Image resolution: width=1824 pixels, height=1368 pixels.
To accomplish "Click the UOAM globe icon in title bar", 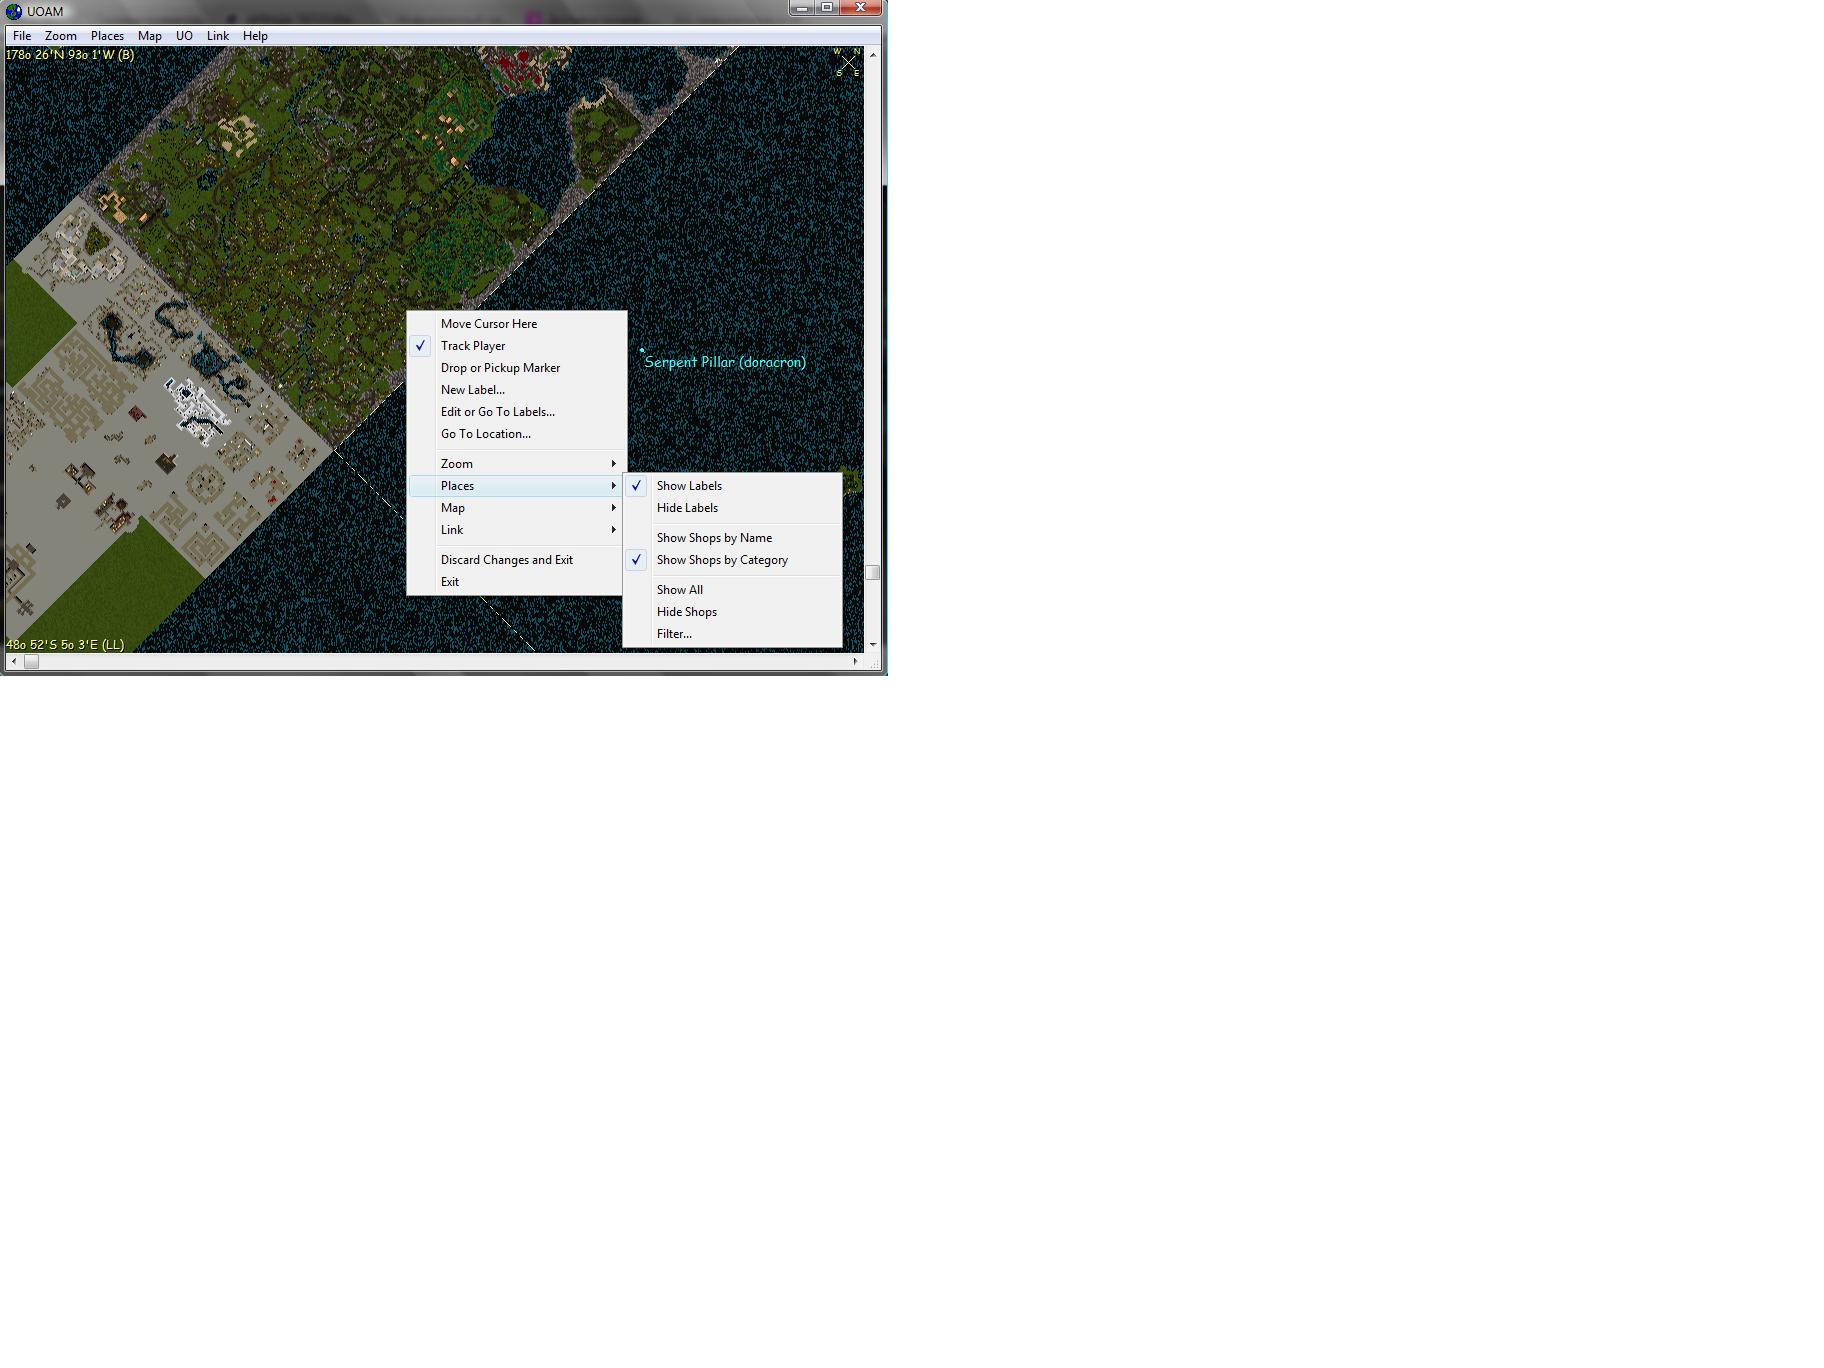I will point(14,12).
